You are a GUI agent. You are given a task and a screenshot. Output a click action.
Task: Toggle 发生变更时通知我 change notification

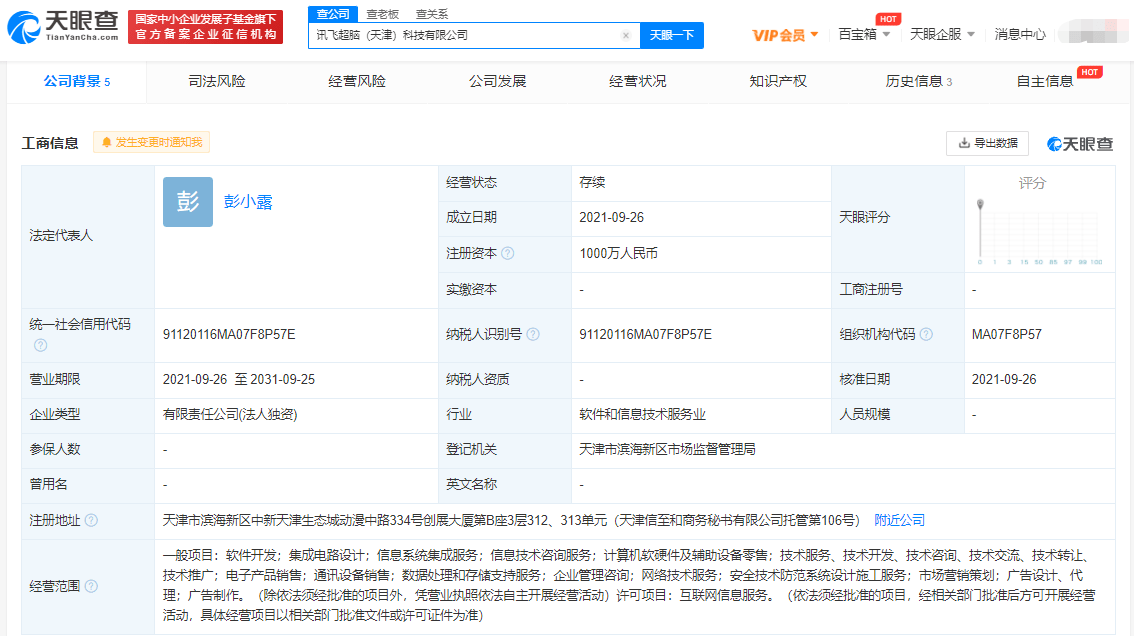click(x=152, y=143)
